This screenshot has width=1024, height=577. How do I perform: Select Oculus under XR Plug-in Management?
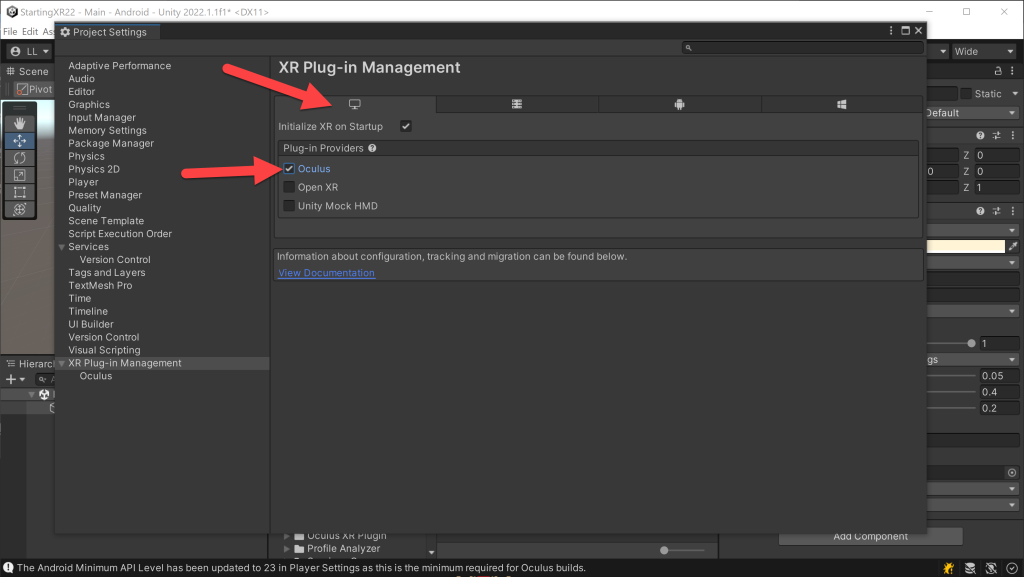(x=96, y=376)
